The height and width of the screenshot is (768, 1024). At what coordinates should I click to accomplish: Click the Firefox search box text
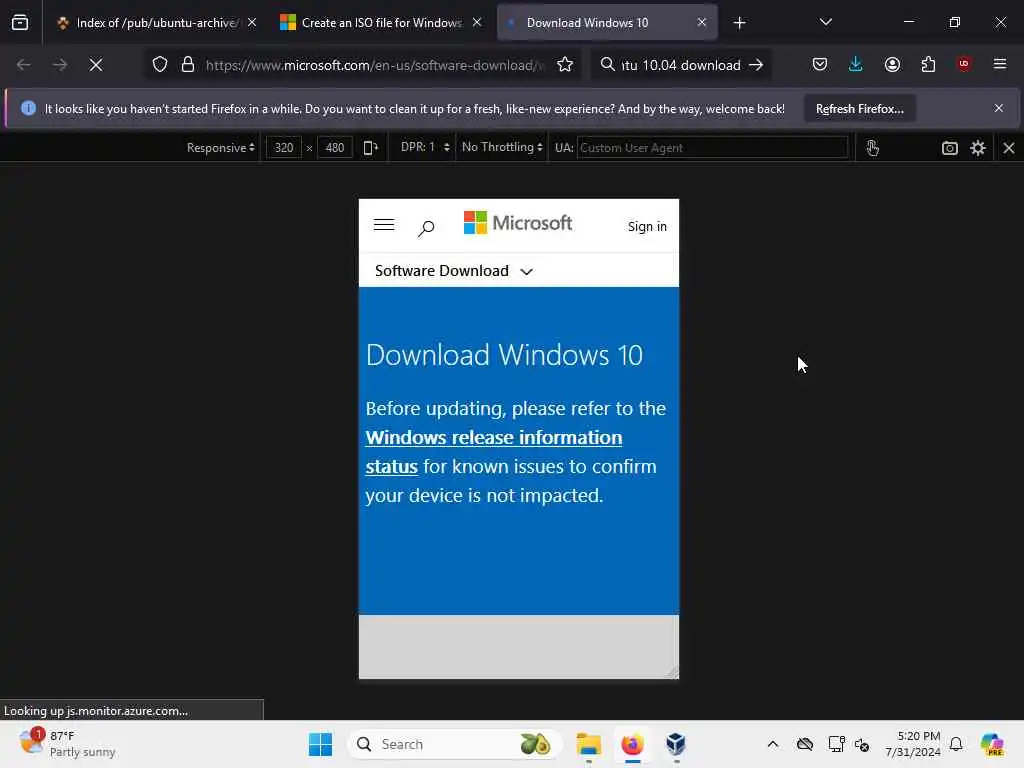click(681, 65)
